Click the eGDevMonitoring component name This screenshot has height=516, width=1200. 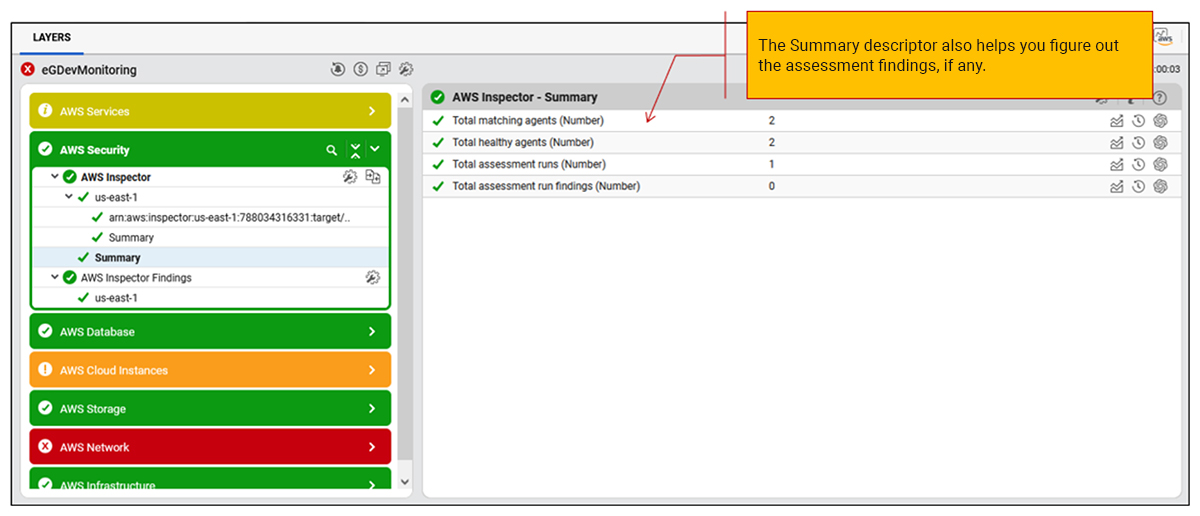click(x=89, y=70)
